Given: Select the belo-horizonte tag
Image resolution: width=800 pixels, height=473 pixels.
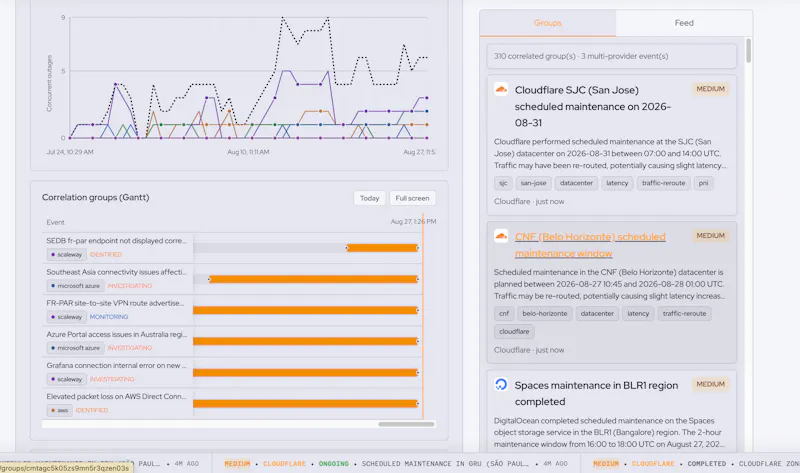Looking at the screenshot, I should pos(544,314).
